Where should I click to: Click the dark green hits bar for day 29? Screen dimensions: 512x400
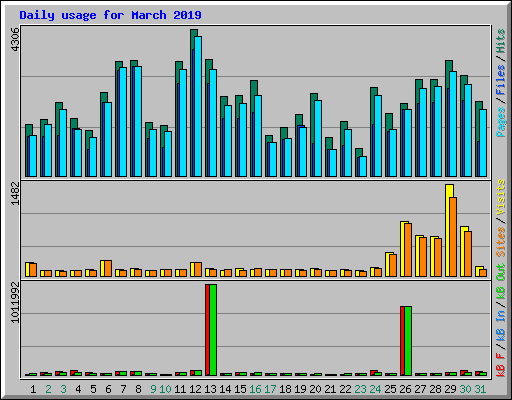pyautogui.click(x=449, y=67)
